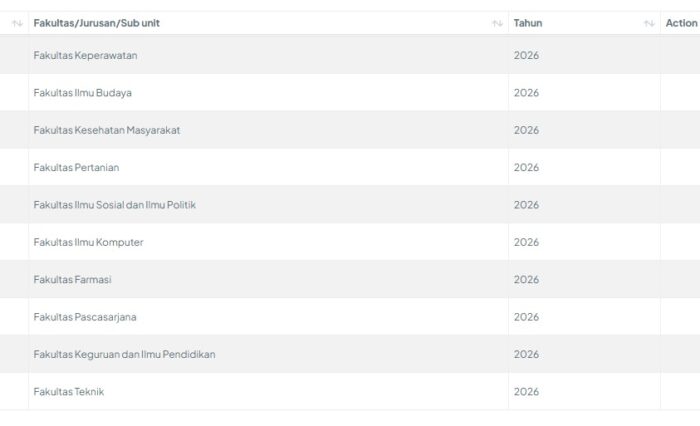The height and width of the screenshot is (426, 700).
Task: Sort by Fakultas/Jurusan/Sub unit header label
Action: [x=96, y=23]
